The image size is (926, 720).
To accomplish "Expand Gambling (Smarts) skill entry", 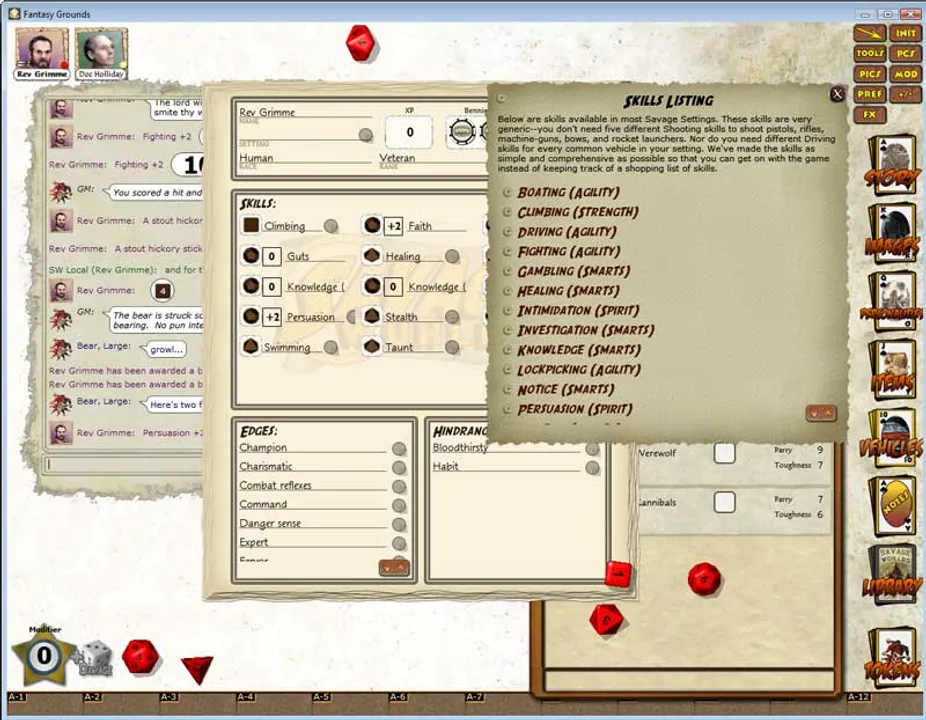I will click(507, 271).
